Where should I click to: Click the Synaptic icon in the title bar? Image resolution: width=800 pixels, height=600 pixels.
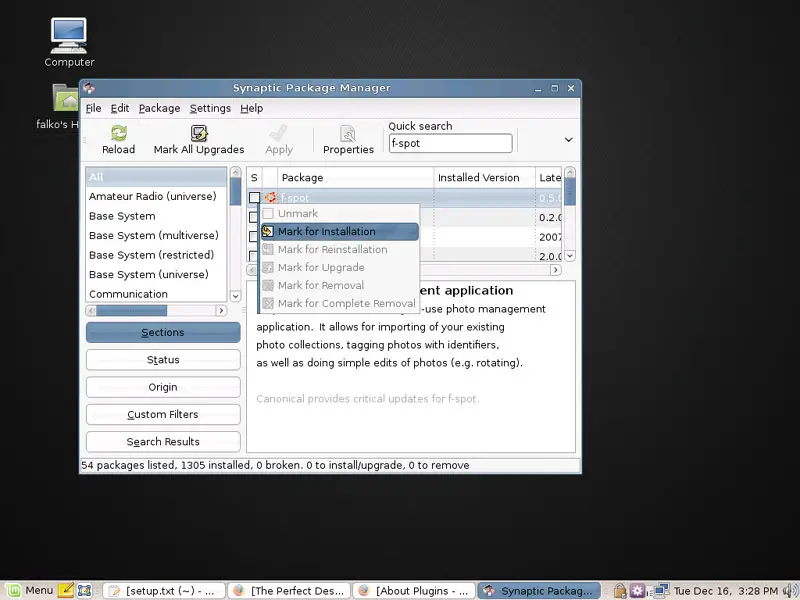tap(89, 88)
